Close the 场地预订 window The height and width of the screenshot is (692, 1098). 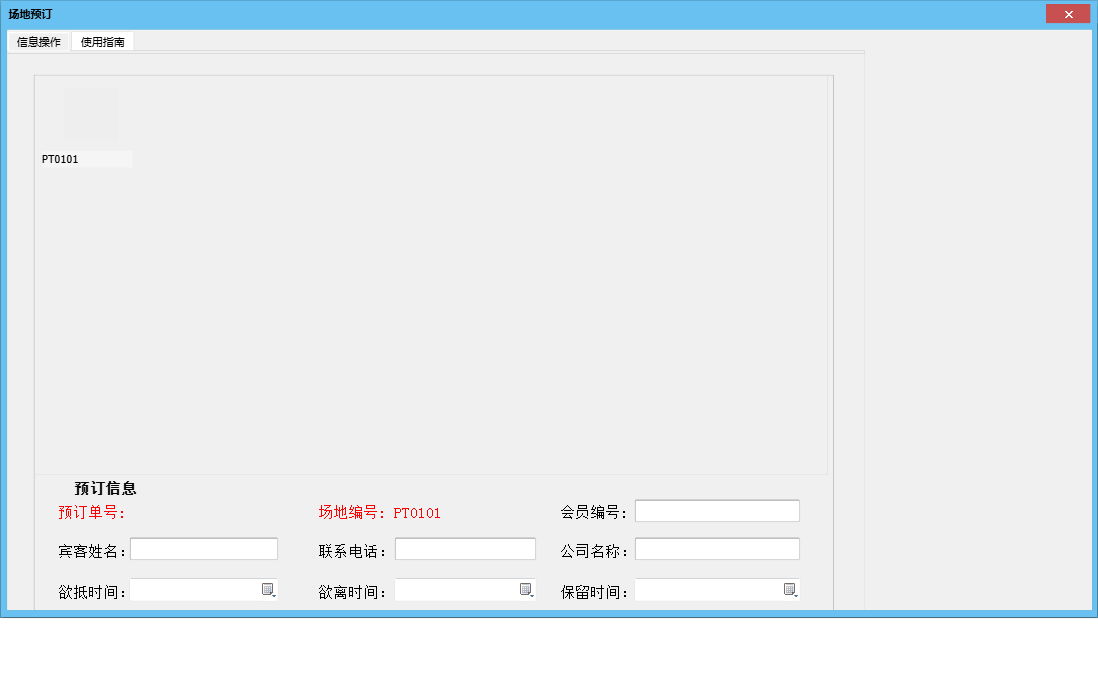pos(1068,14)
